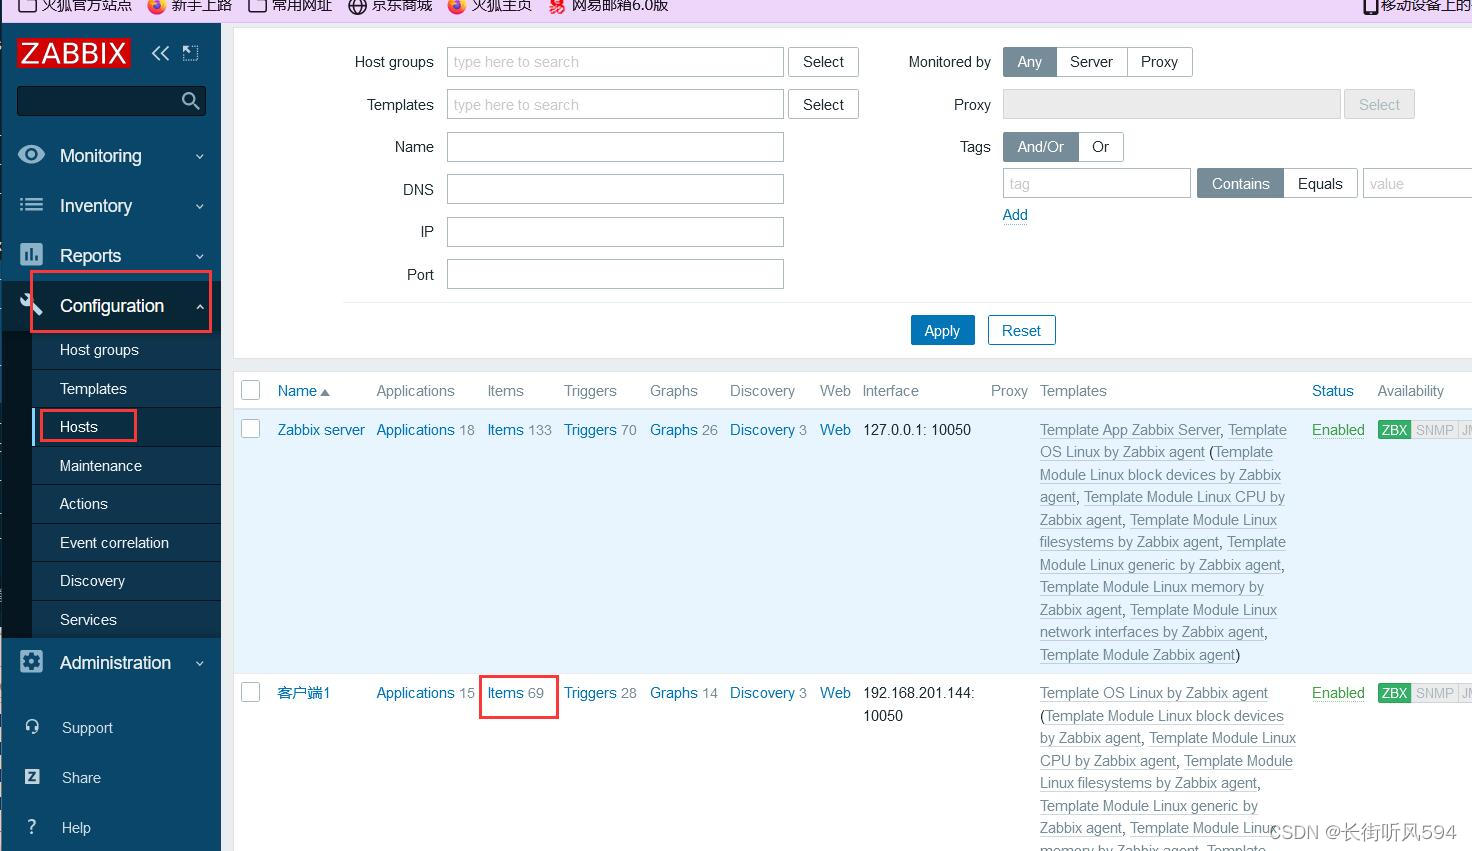
Task: Click Select button for Host groups
Action: [823, 62]
